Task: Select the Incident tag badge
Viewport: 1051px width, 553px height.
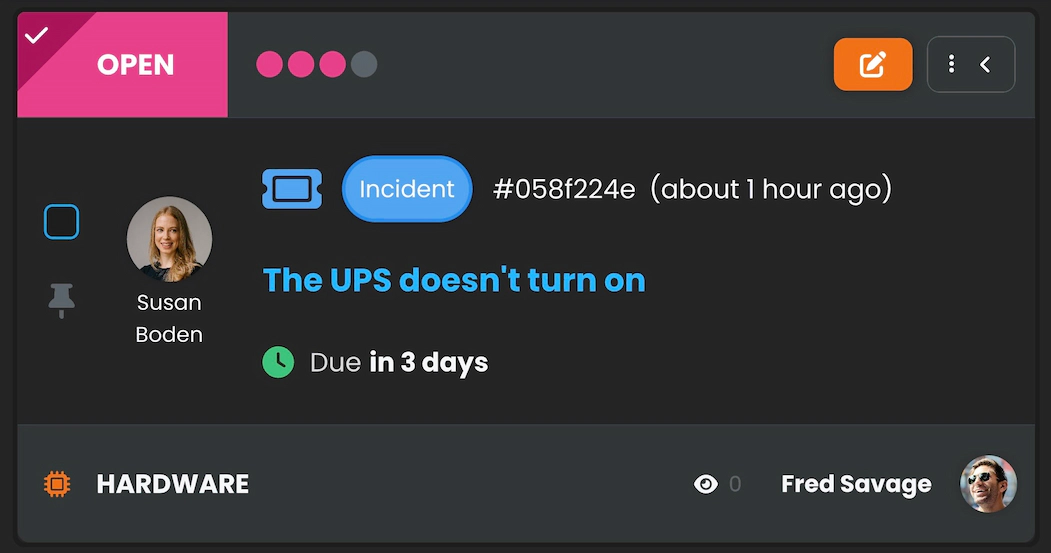Action: tap(407, 189)
